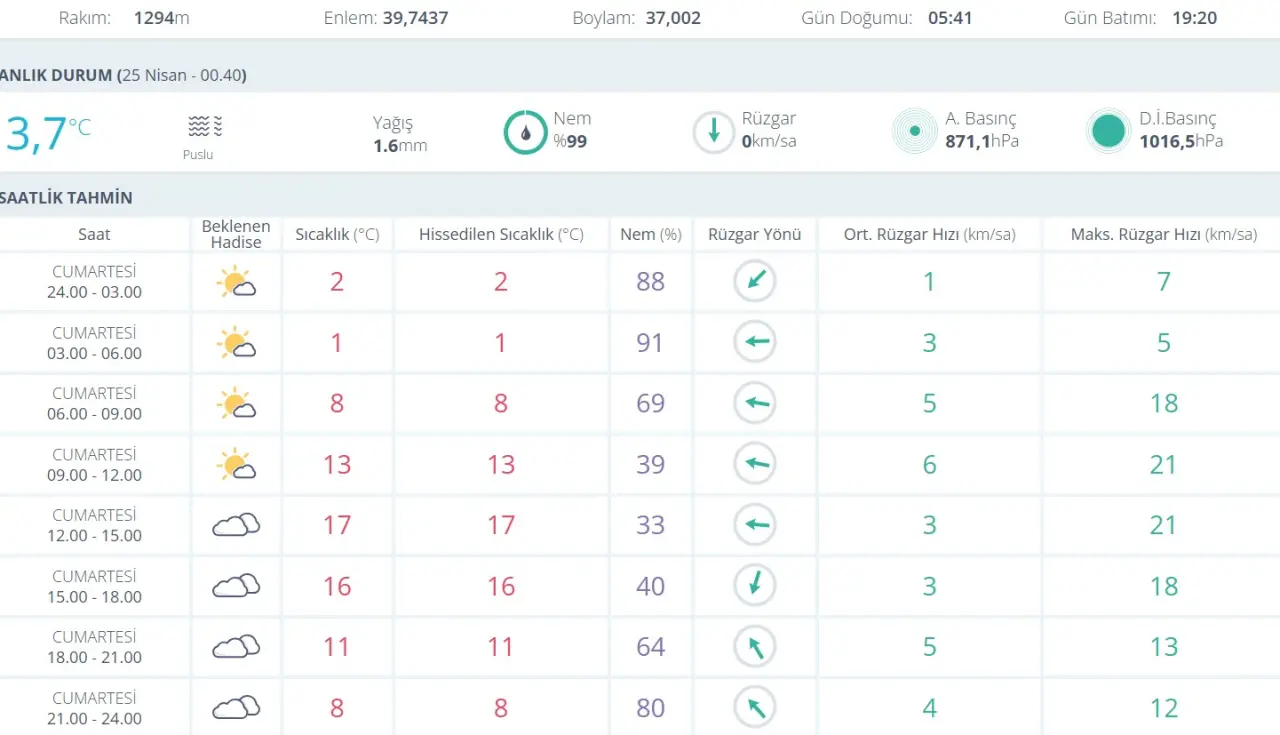This screenshot has height=735, width=1280.
Task: Click the D.İ.Basınç solid green circle icon
Action: (1108, 131)
